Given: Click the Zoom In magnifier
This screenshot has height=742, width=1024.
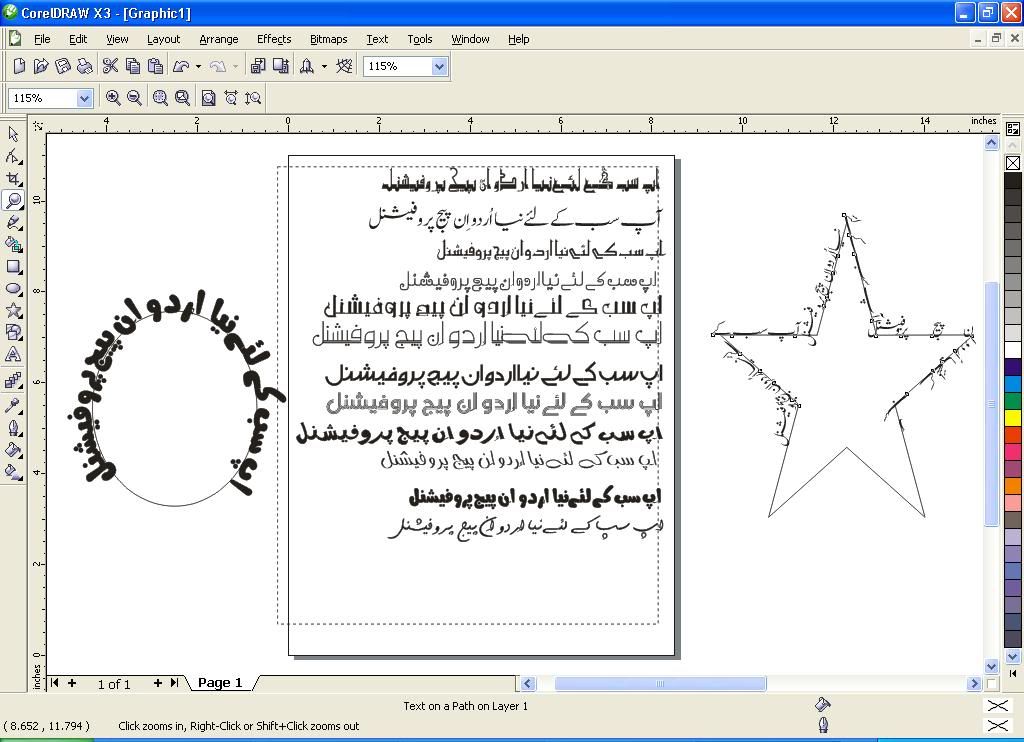Looking at the screenshot, I should 112,98.
